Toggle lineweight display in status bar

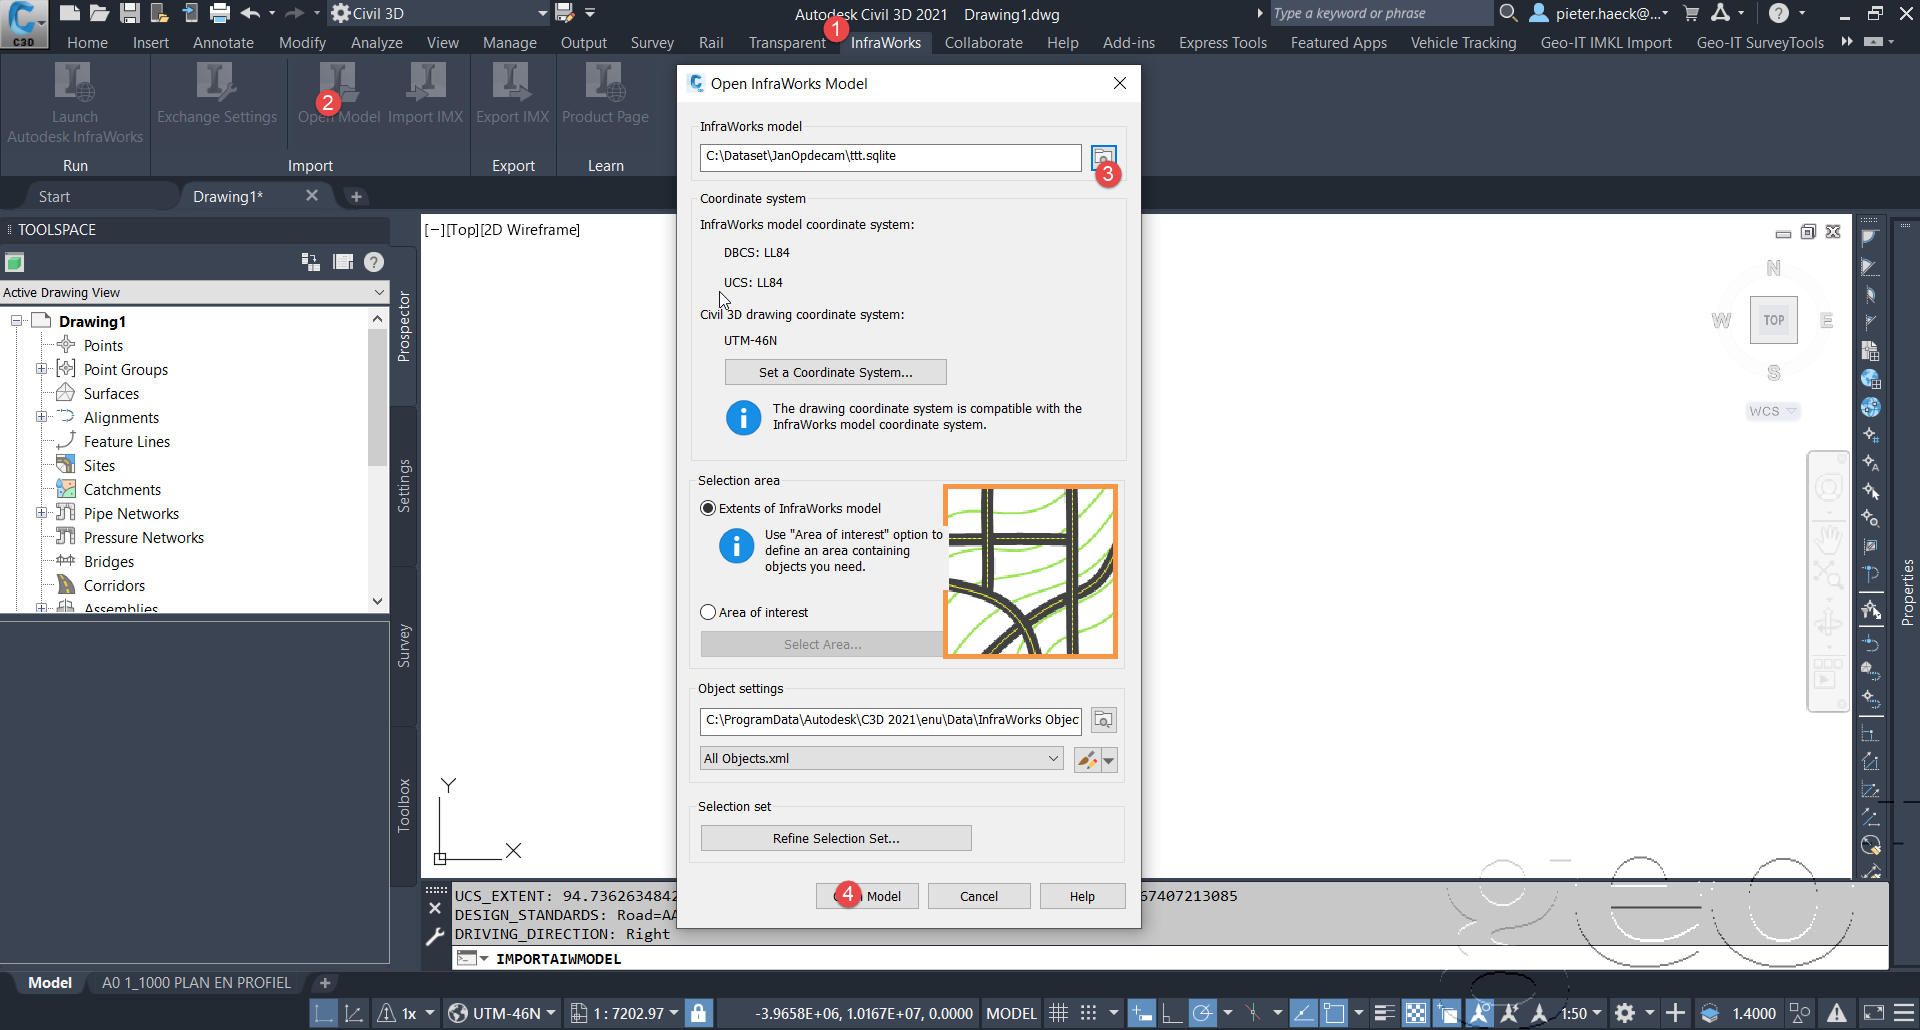click(x=1384, y=1013)
